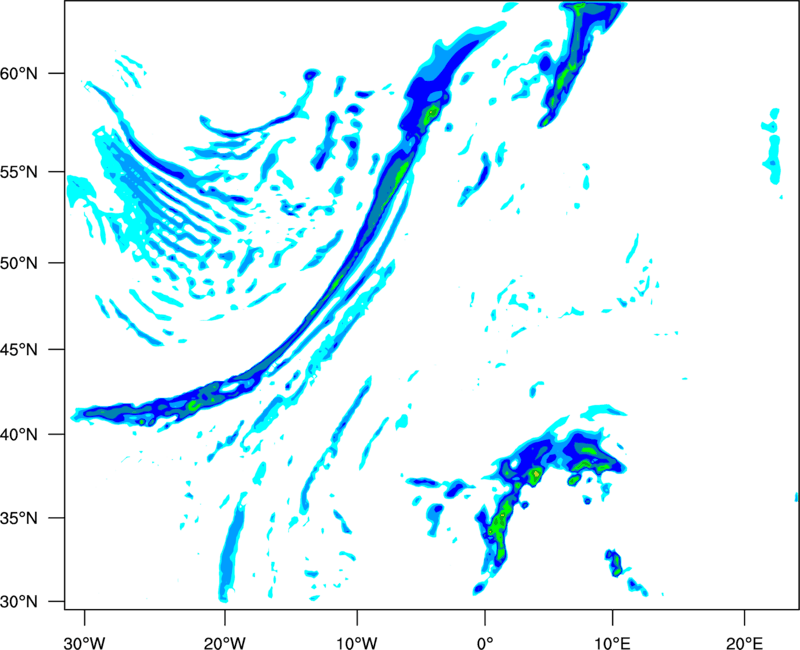Click the 10°W longitude label

tap(357, 643)
